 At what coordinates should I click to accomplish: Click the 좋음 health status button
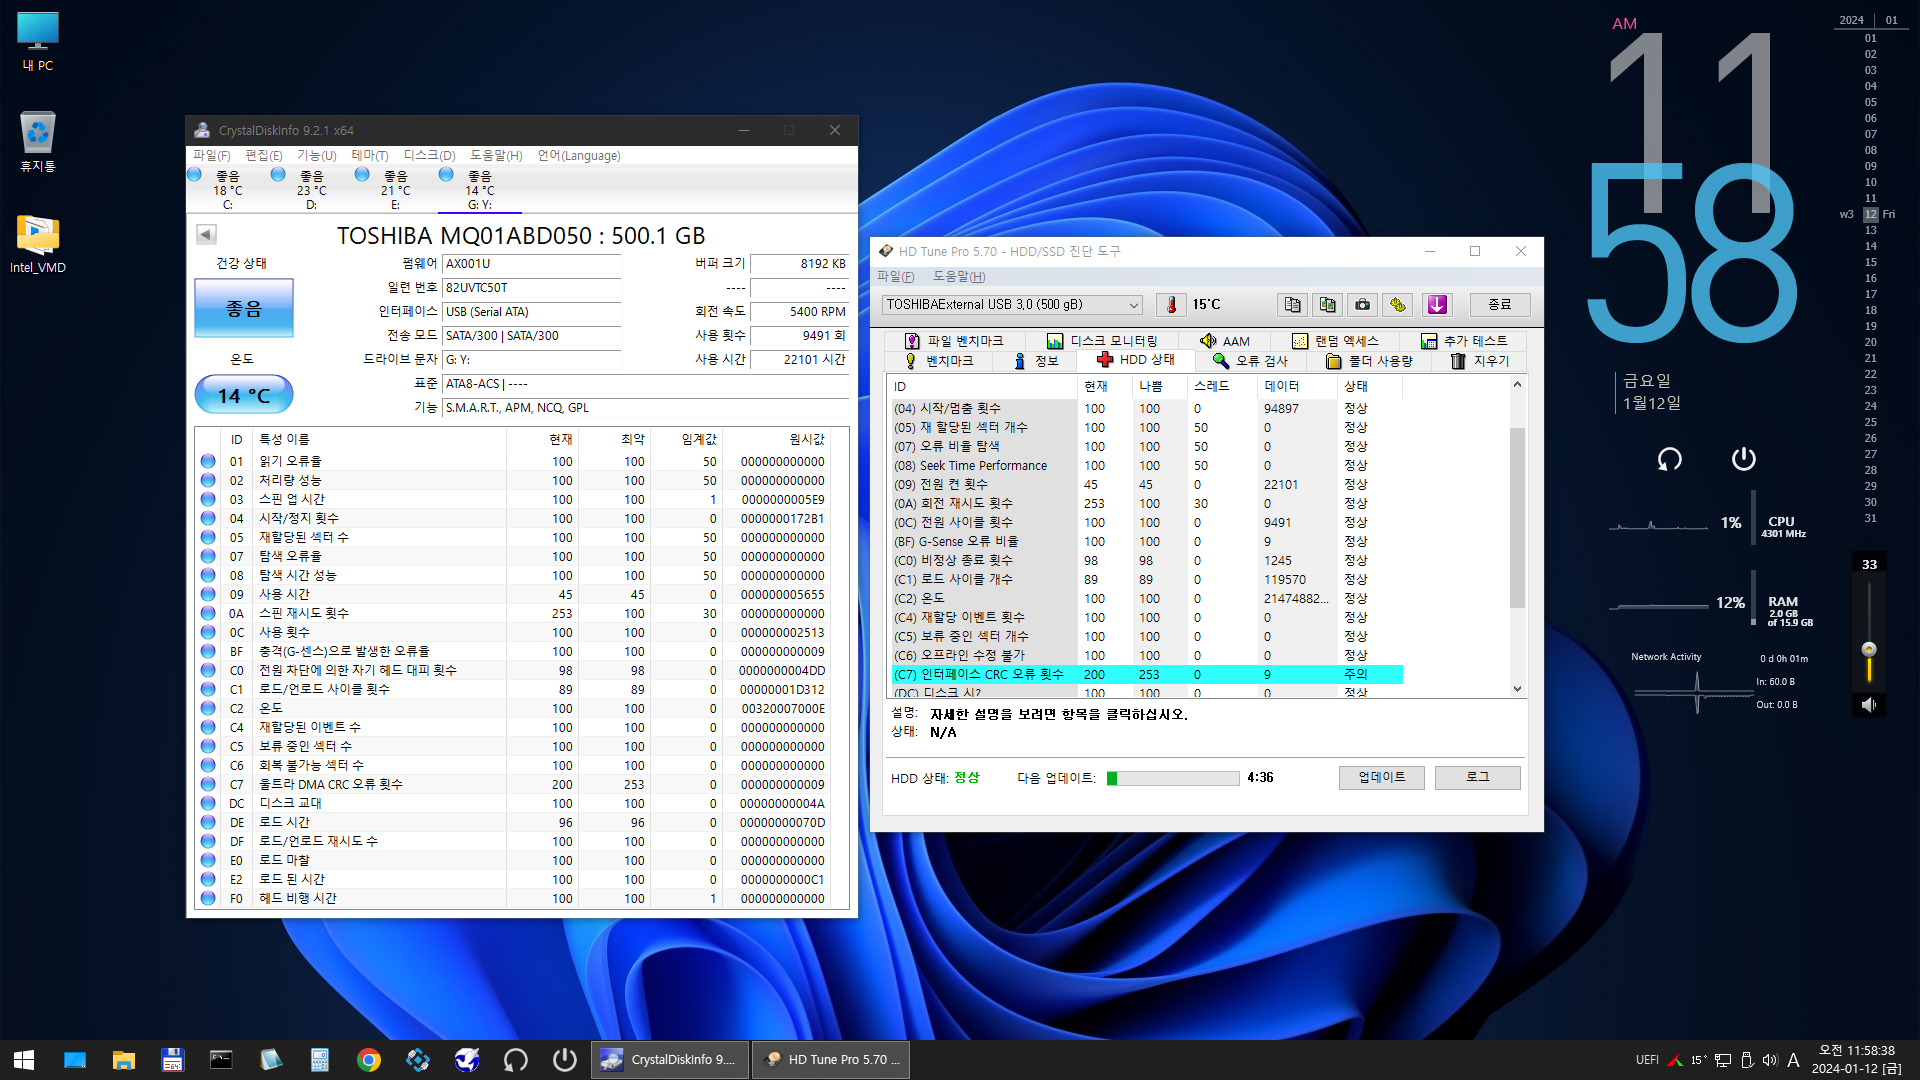pyautogui.click(x=244, y=308)
